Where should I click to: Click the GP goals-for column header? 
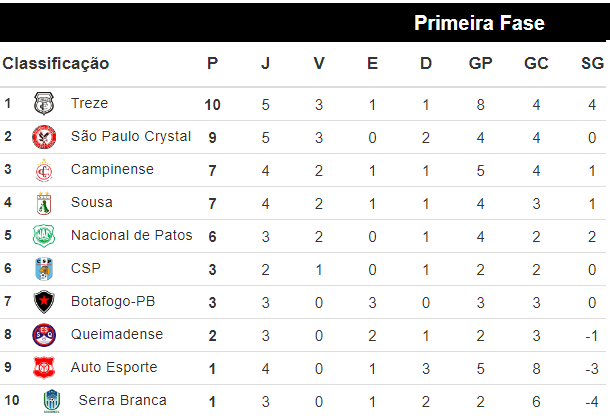click(x=480, y=63)
